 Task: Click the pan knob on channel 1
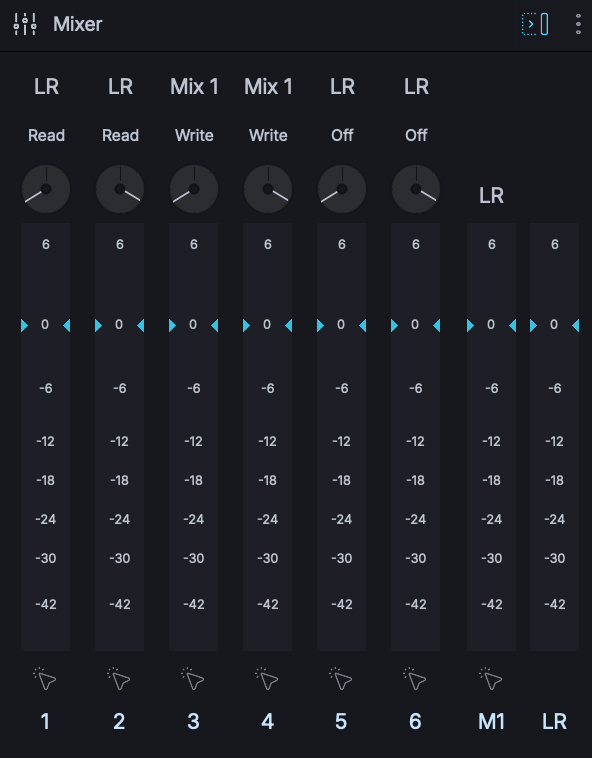tap(46, 189)
